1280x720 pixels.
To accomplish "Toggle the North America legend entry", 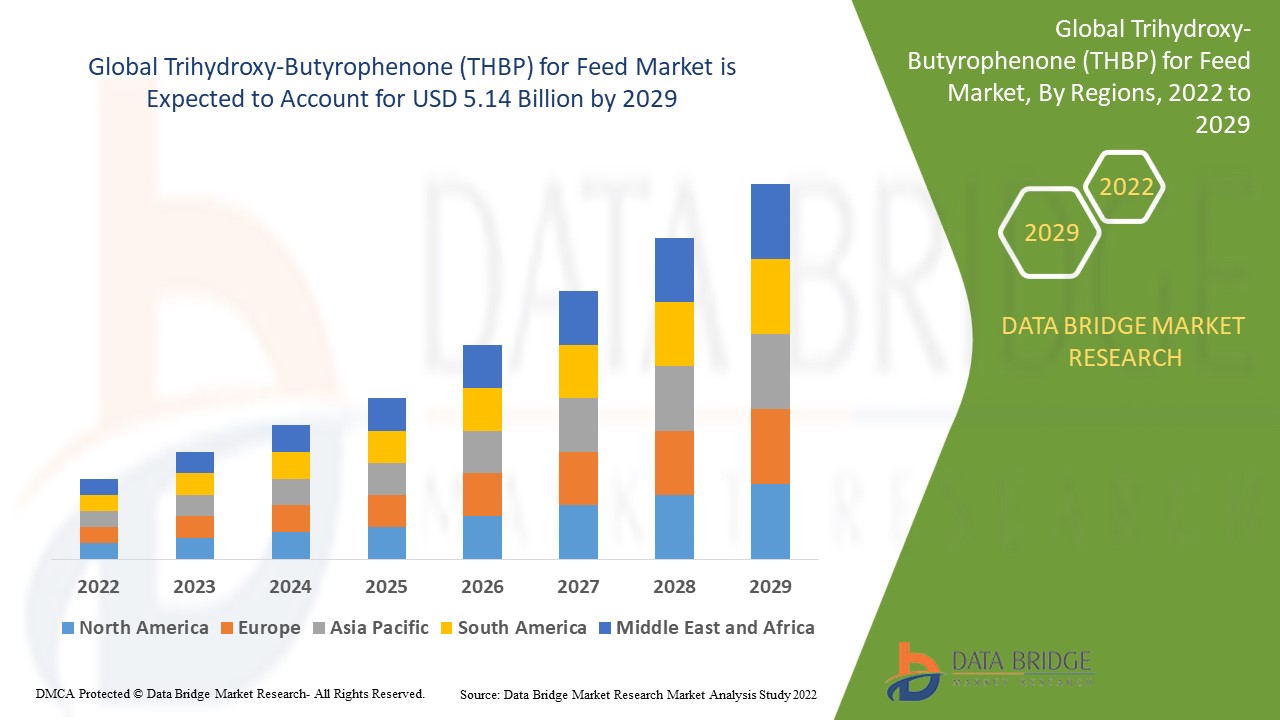I will tap(135, 628).
